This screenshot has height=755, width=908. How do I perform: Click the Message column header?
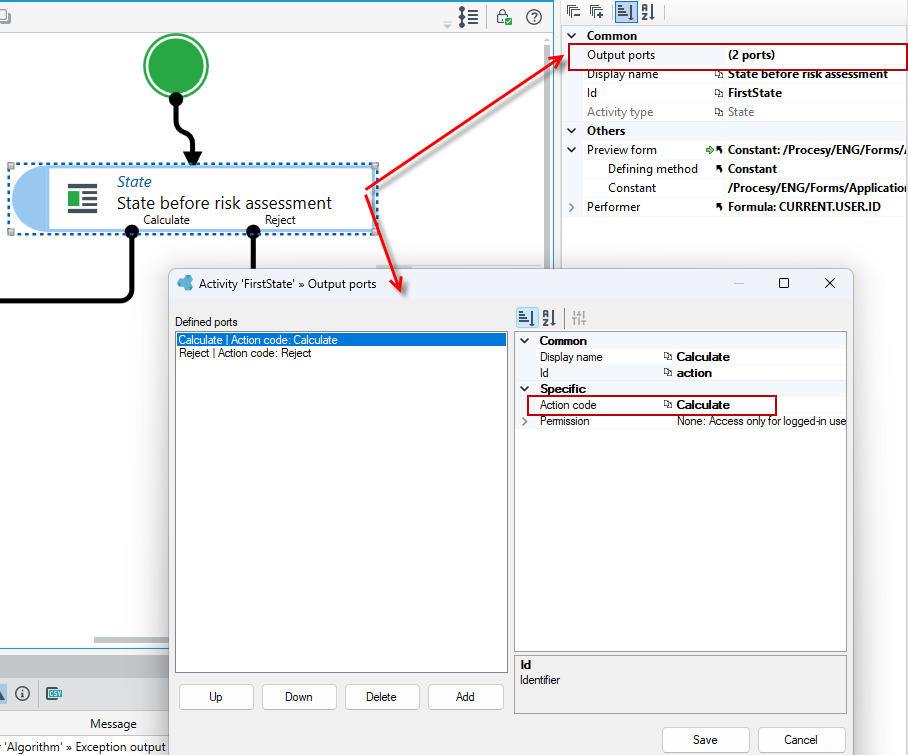pos(114,724)
